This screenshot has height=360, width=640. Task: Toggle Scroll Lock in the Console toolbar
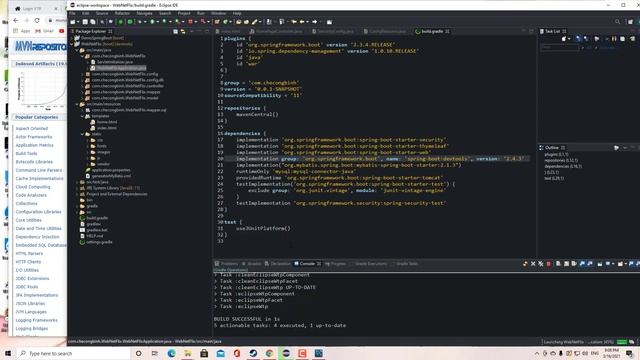click(x=567, y=264)
